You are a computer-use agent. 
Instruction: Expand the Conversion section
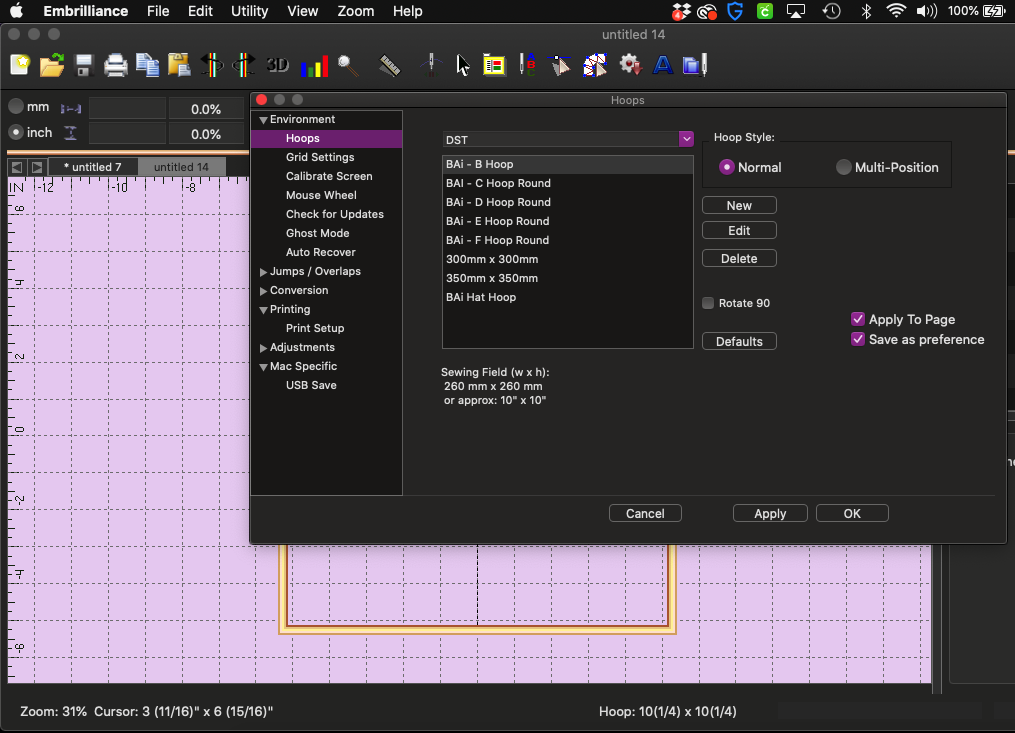[x=263, y=291]
